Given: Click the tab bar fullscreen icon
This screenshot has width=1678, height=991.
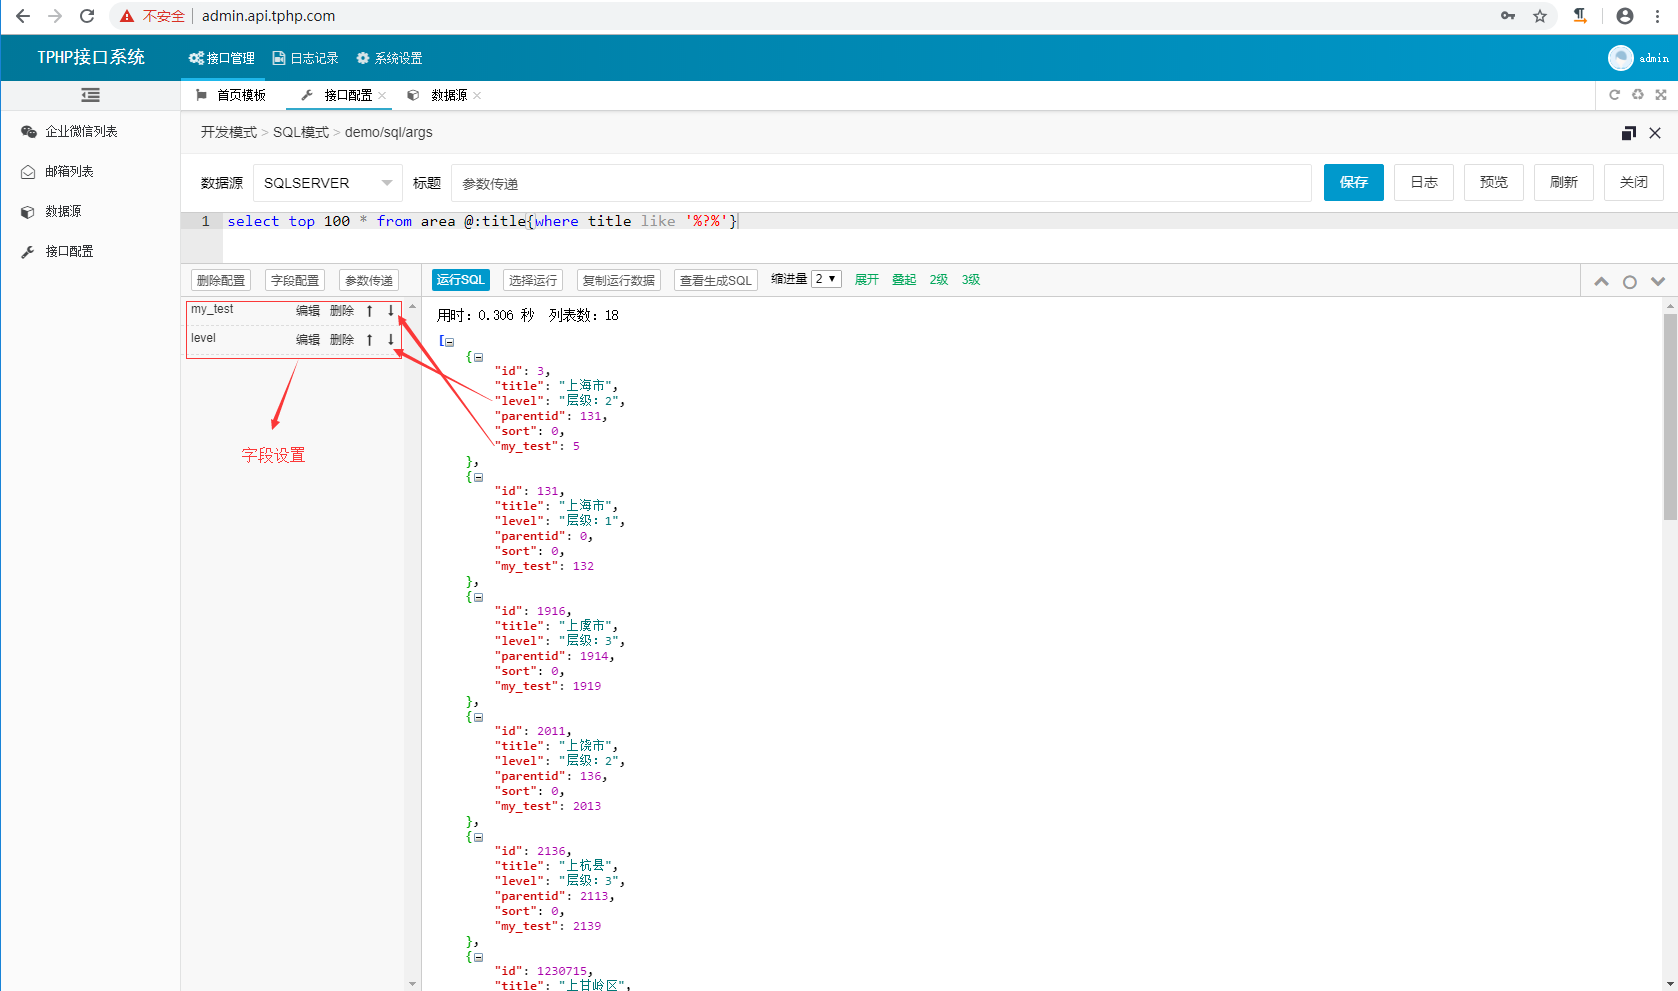Looking at the screenshot, I should (x=1661, y=95).
